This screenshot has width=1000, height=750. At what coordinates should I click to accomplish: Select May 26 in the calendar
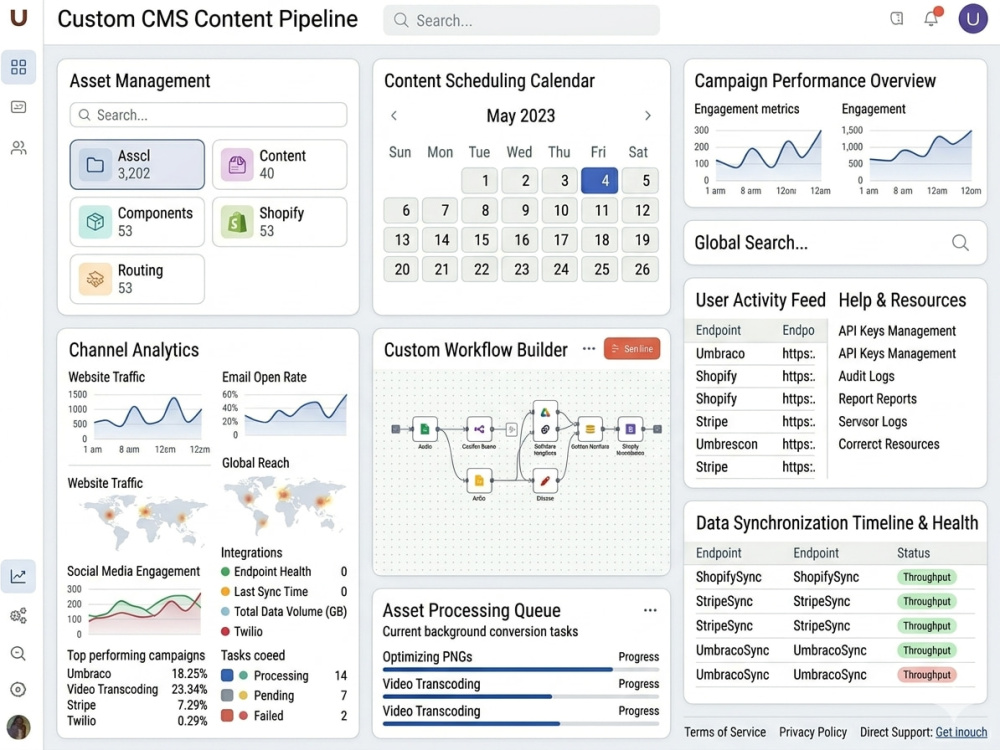[641, 269]
